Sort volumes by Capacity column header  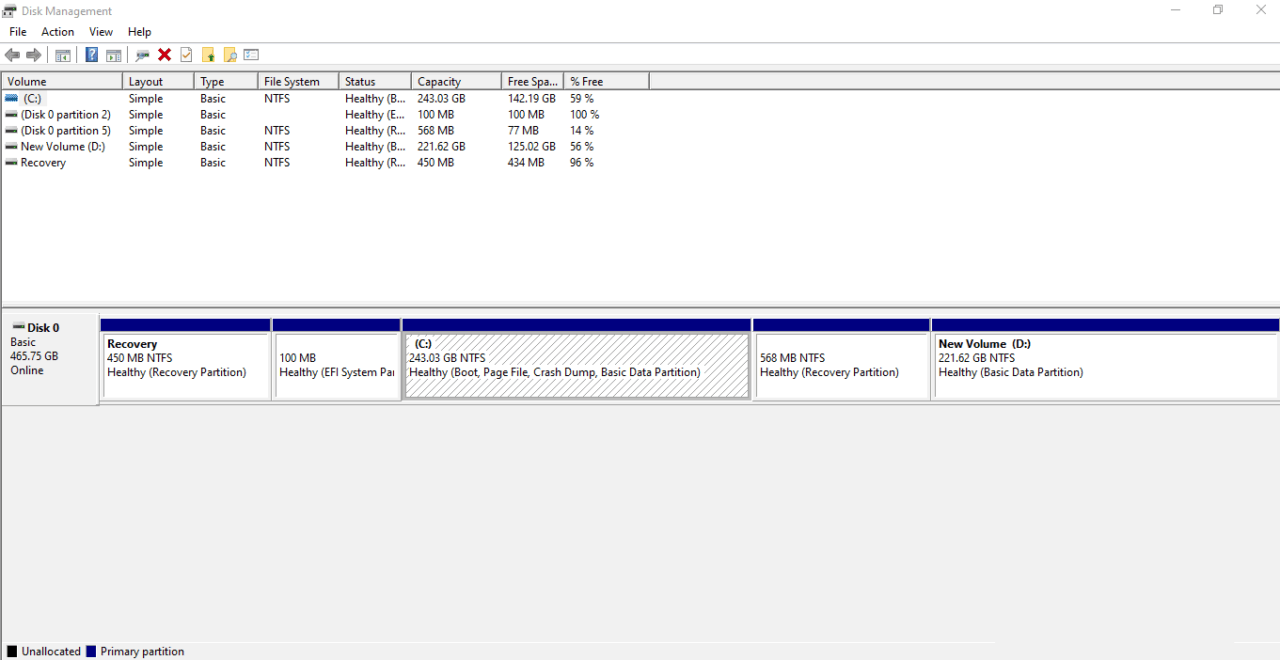[x=455, y=82]
